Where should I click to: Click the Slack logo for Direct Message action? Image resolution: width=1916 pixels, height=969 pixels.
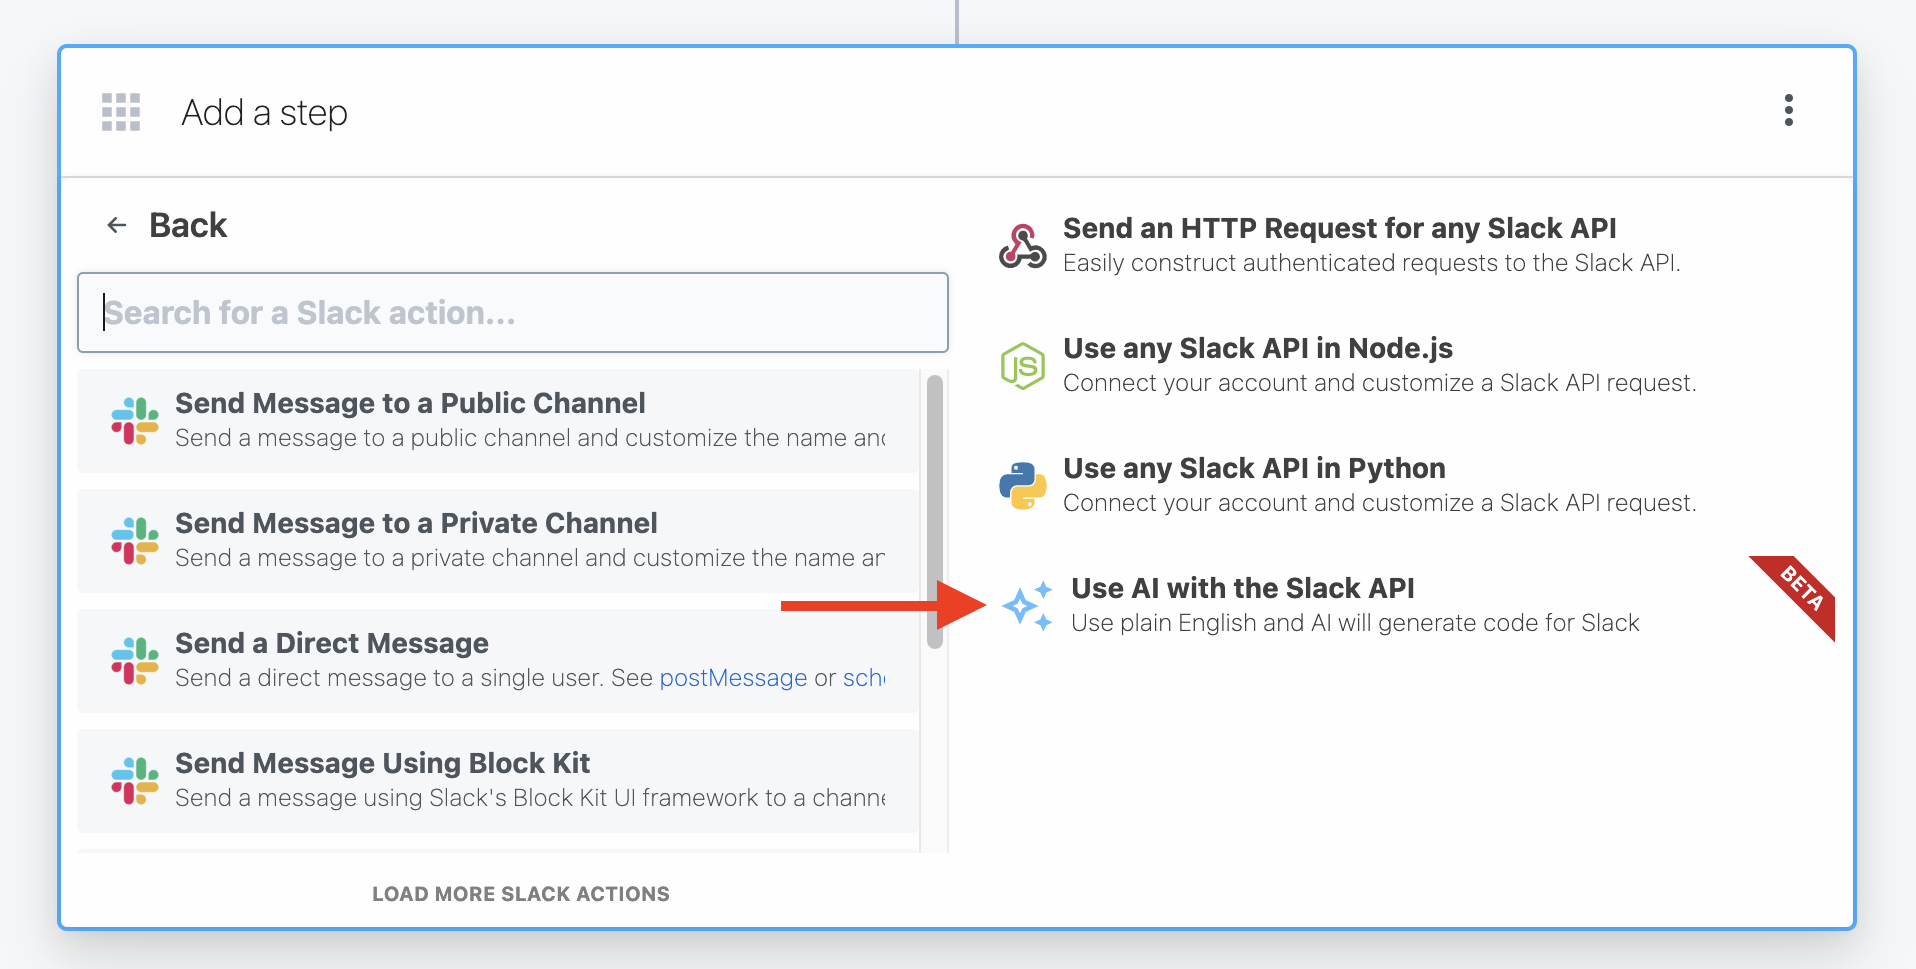[135, 661]
